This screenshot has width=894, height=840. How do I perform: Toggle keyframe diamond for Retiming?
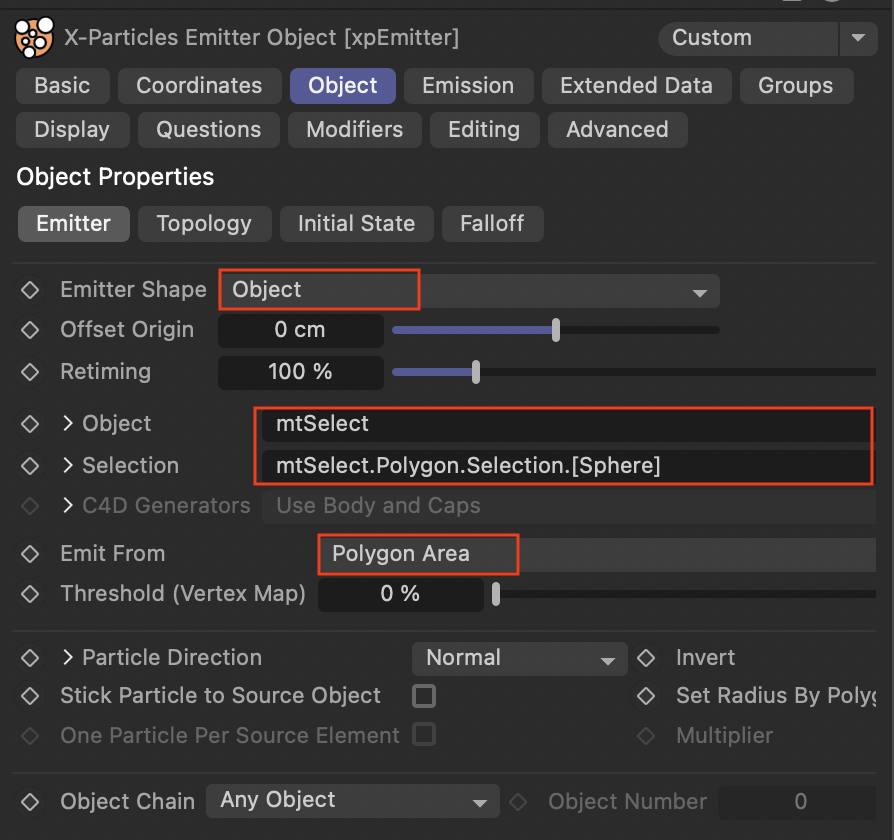[30, 372]
